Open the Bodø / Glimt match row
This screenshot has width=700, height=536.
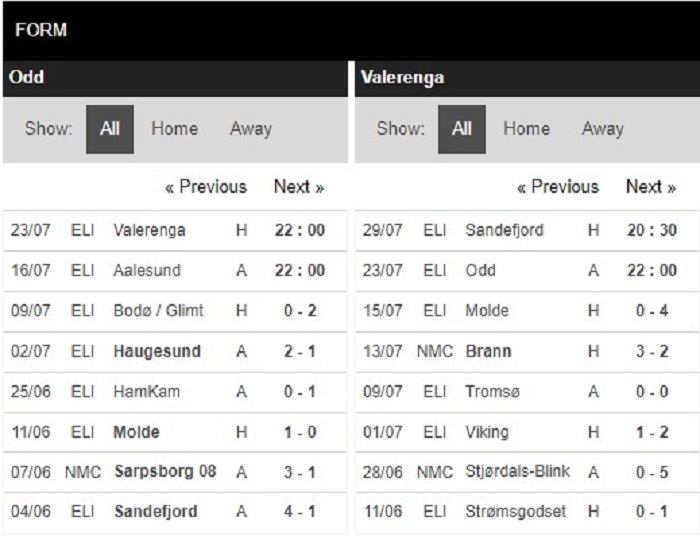[175, 311]
